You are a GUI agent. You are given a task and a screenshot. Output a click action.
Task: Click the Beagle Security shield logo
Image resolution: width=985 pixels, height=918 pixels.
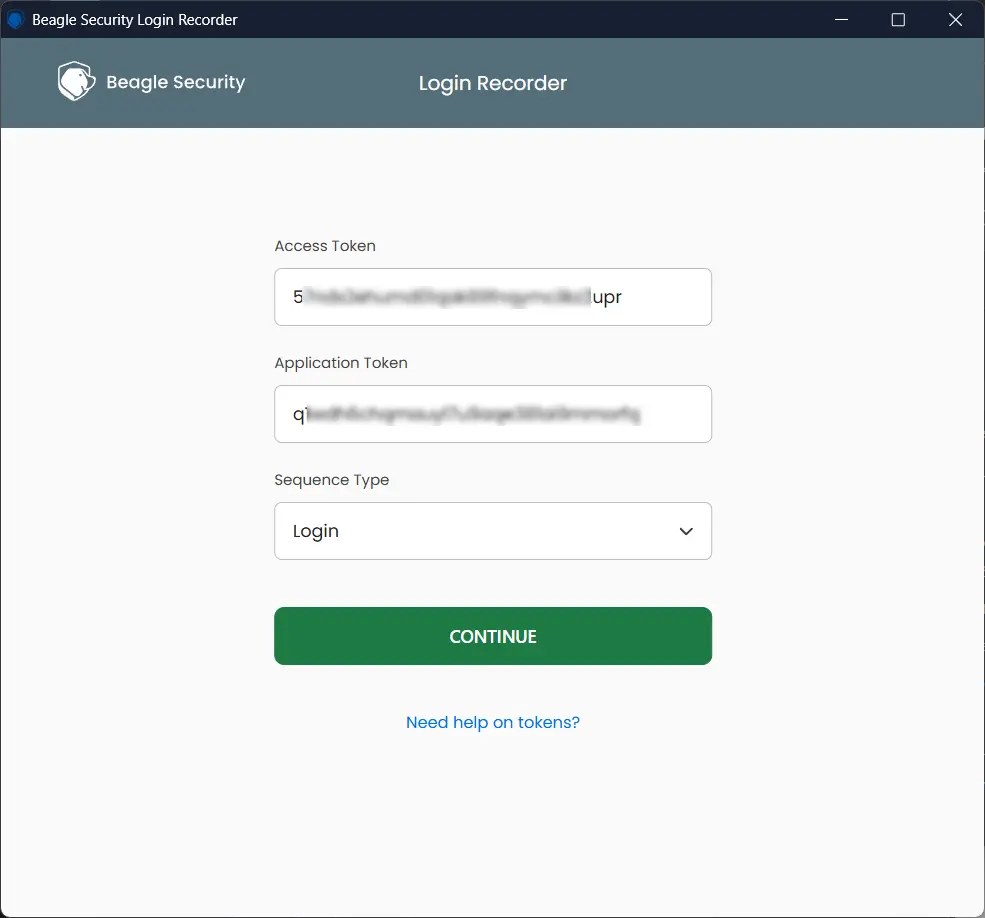pos(75,81)
